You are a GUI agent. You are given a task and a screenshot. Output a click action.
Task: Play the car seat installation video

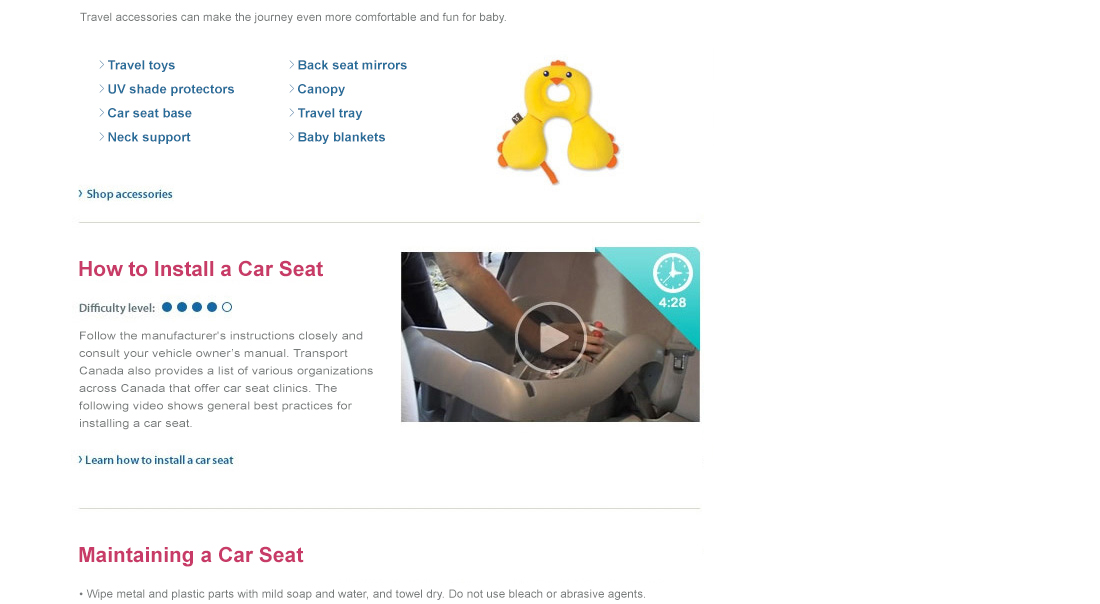click(x=551, y=338)
